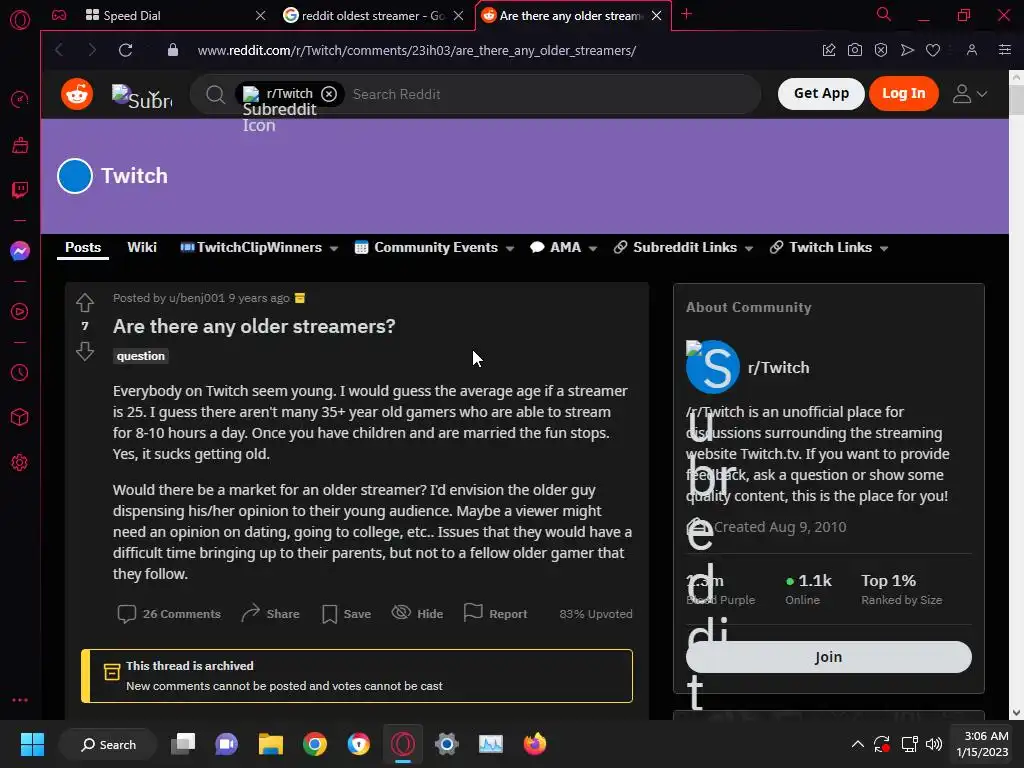Viewport: 1024px width, 768px height.
Task: Expand the Community Events menu
Action: coord(434,248)
